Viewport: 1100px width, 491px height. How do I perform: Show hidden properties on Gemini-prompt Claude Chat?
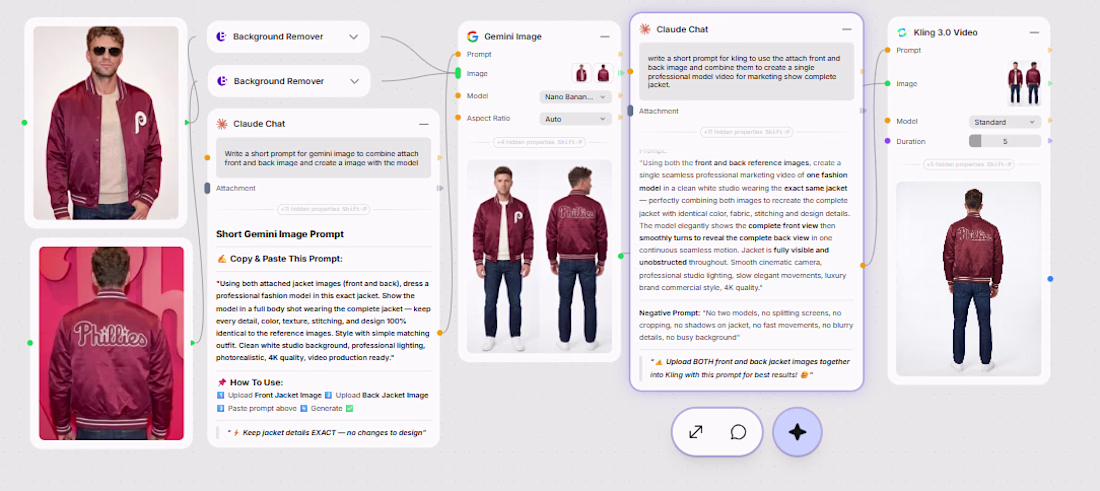(323, 209)
